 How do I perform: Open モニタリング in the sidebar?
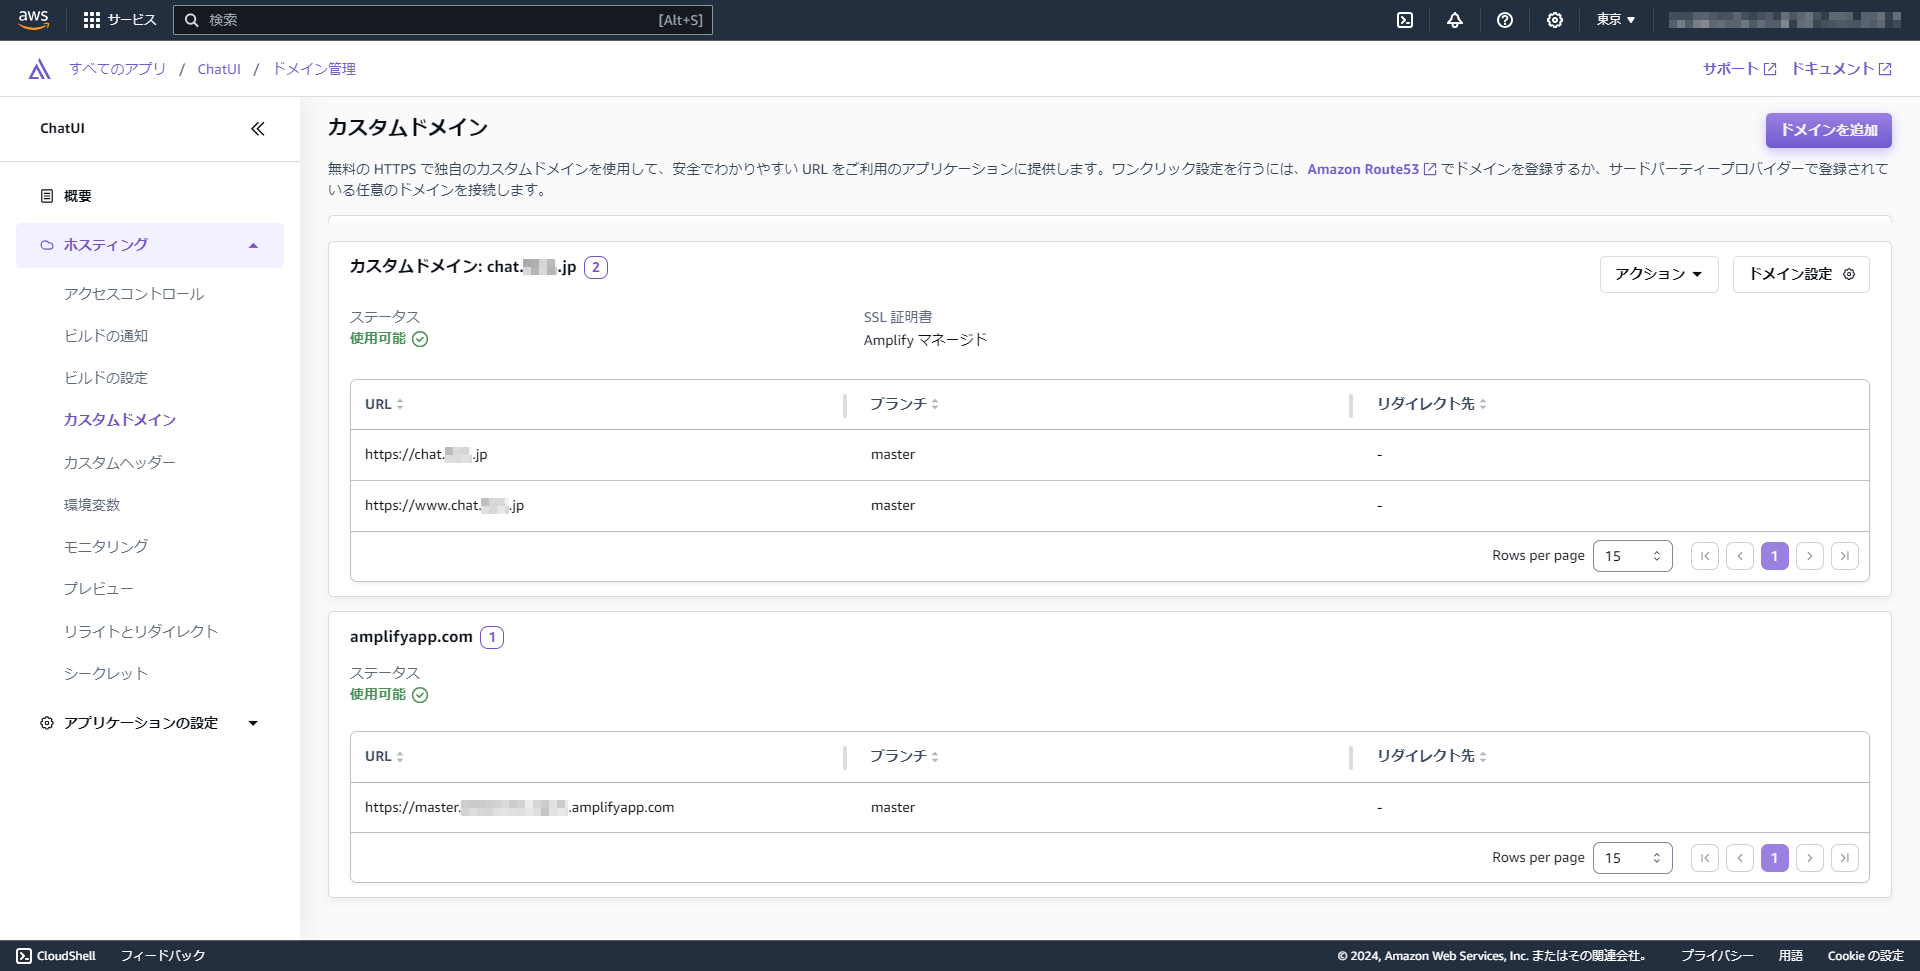point(106,547)
